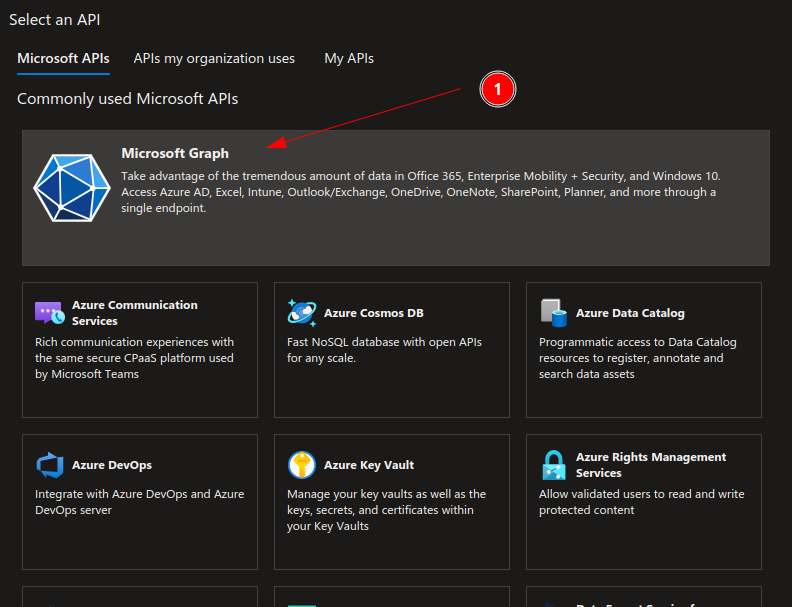The image size is (792, 607).
Task: Open the Microsoft Graph card title
Action: [175, 154]
